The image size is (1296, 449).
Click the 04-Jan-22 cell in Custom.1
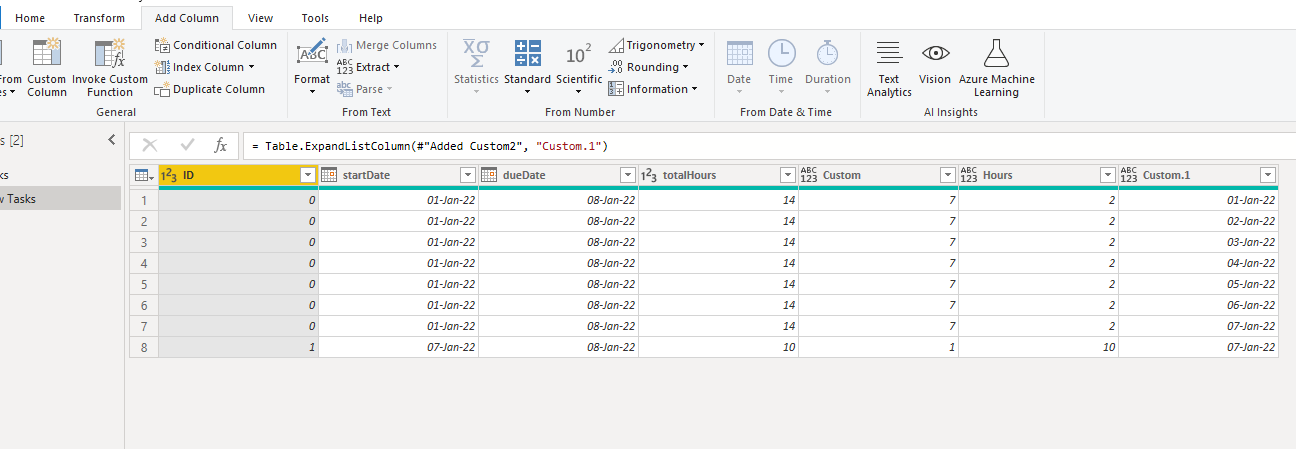[1198, 263]
